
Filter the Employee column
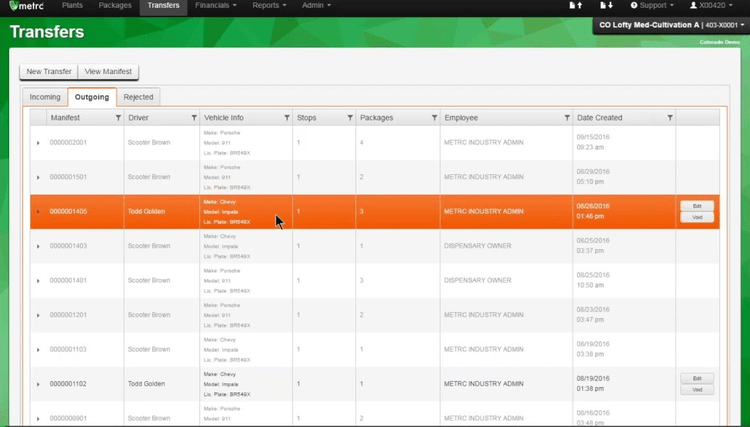(567, 118)
